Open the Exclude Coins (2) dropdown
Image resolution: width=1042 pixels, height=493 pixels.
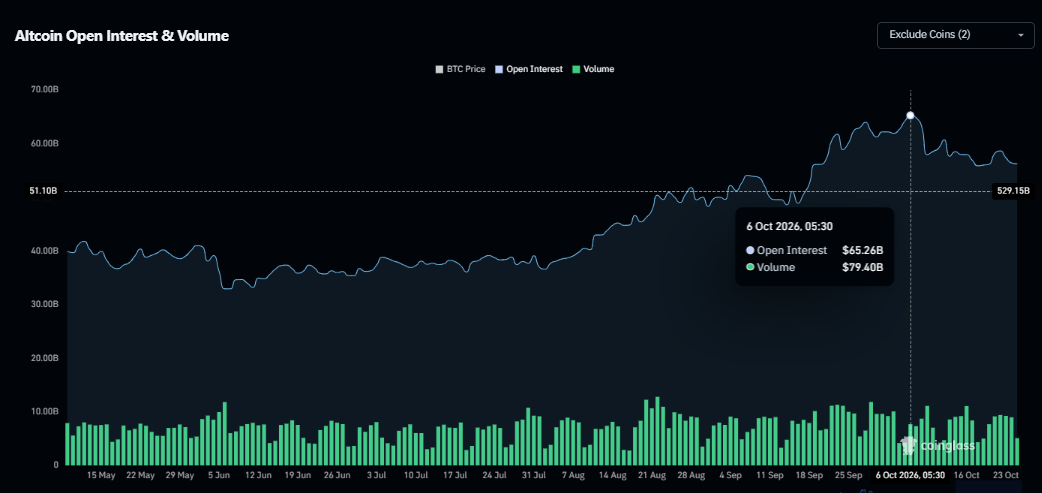[x=956, y=35]
